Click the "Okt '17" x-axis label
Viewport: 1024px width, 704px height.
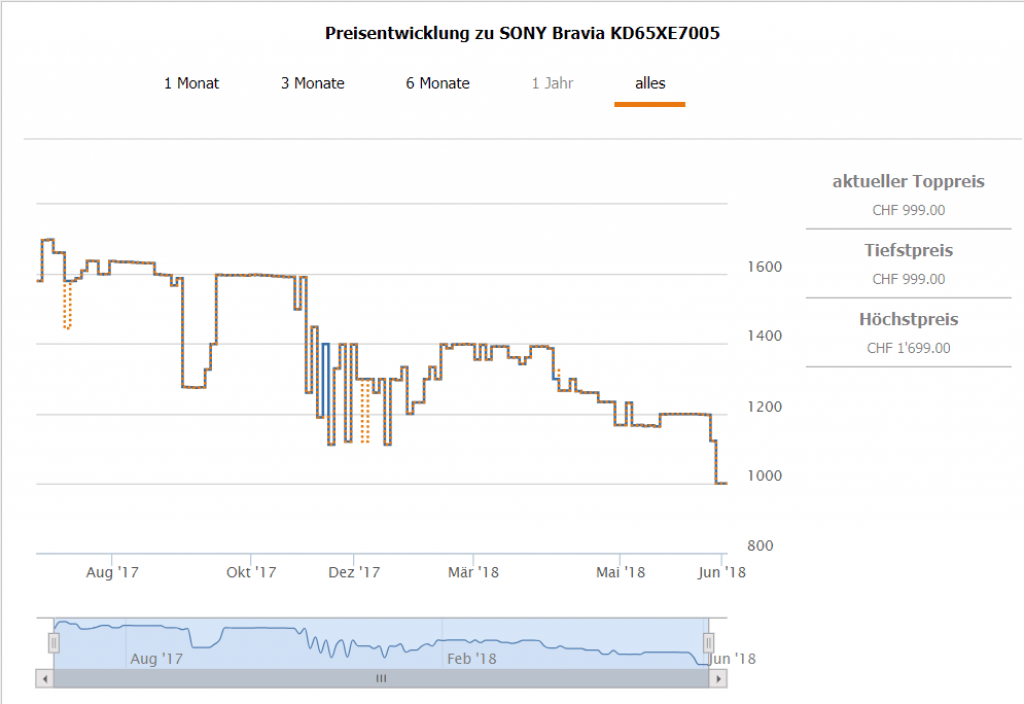coord(251,572)
